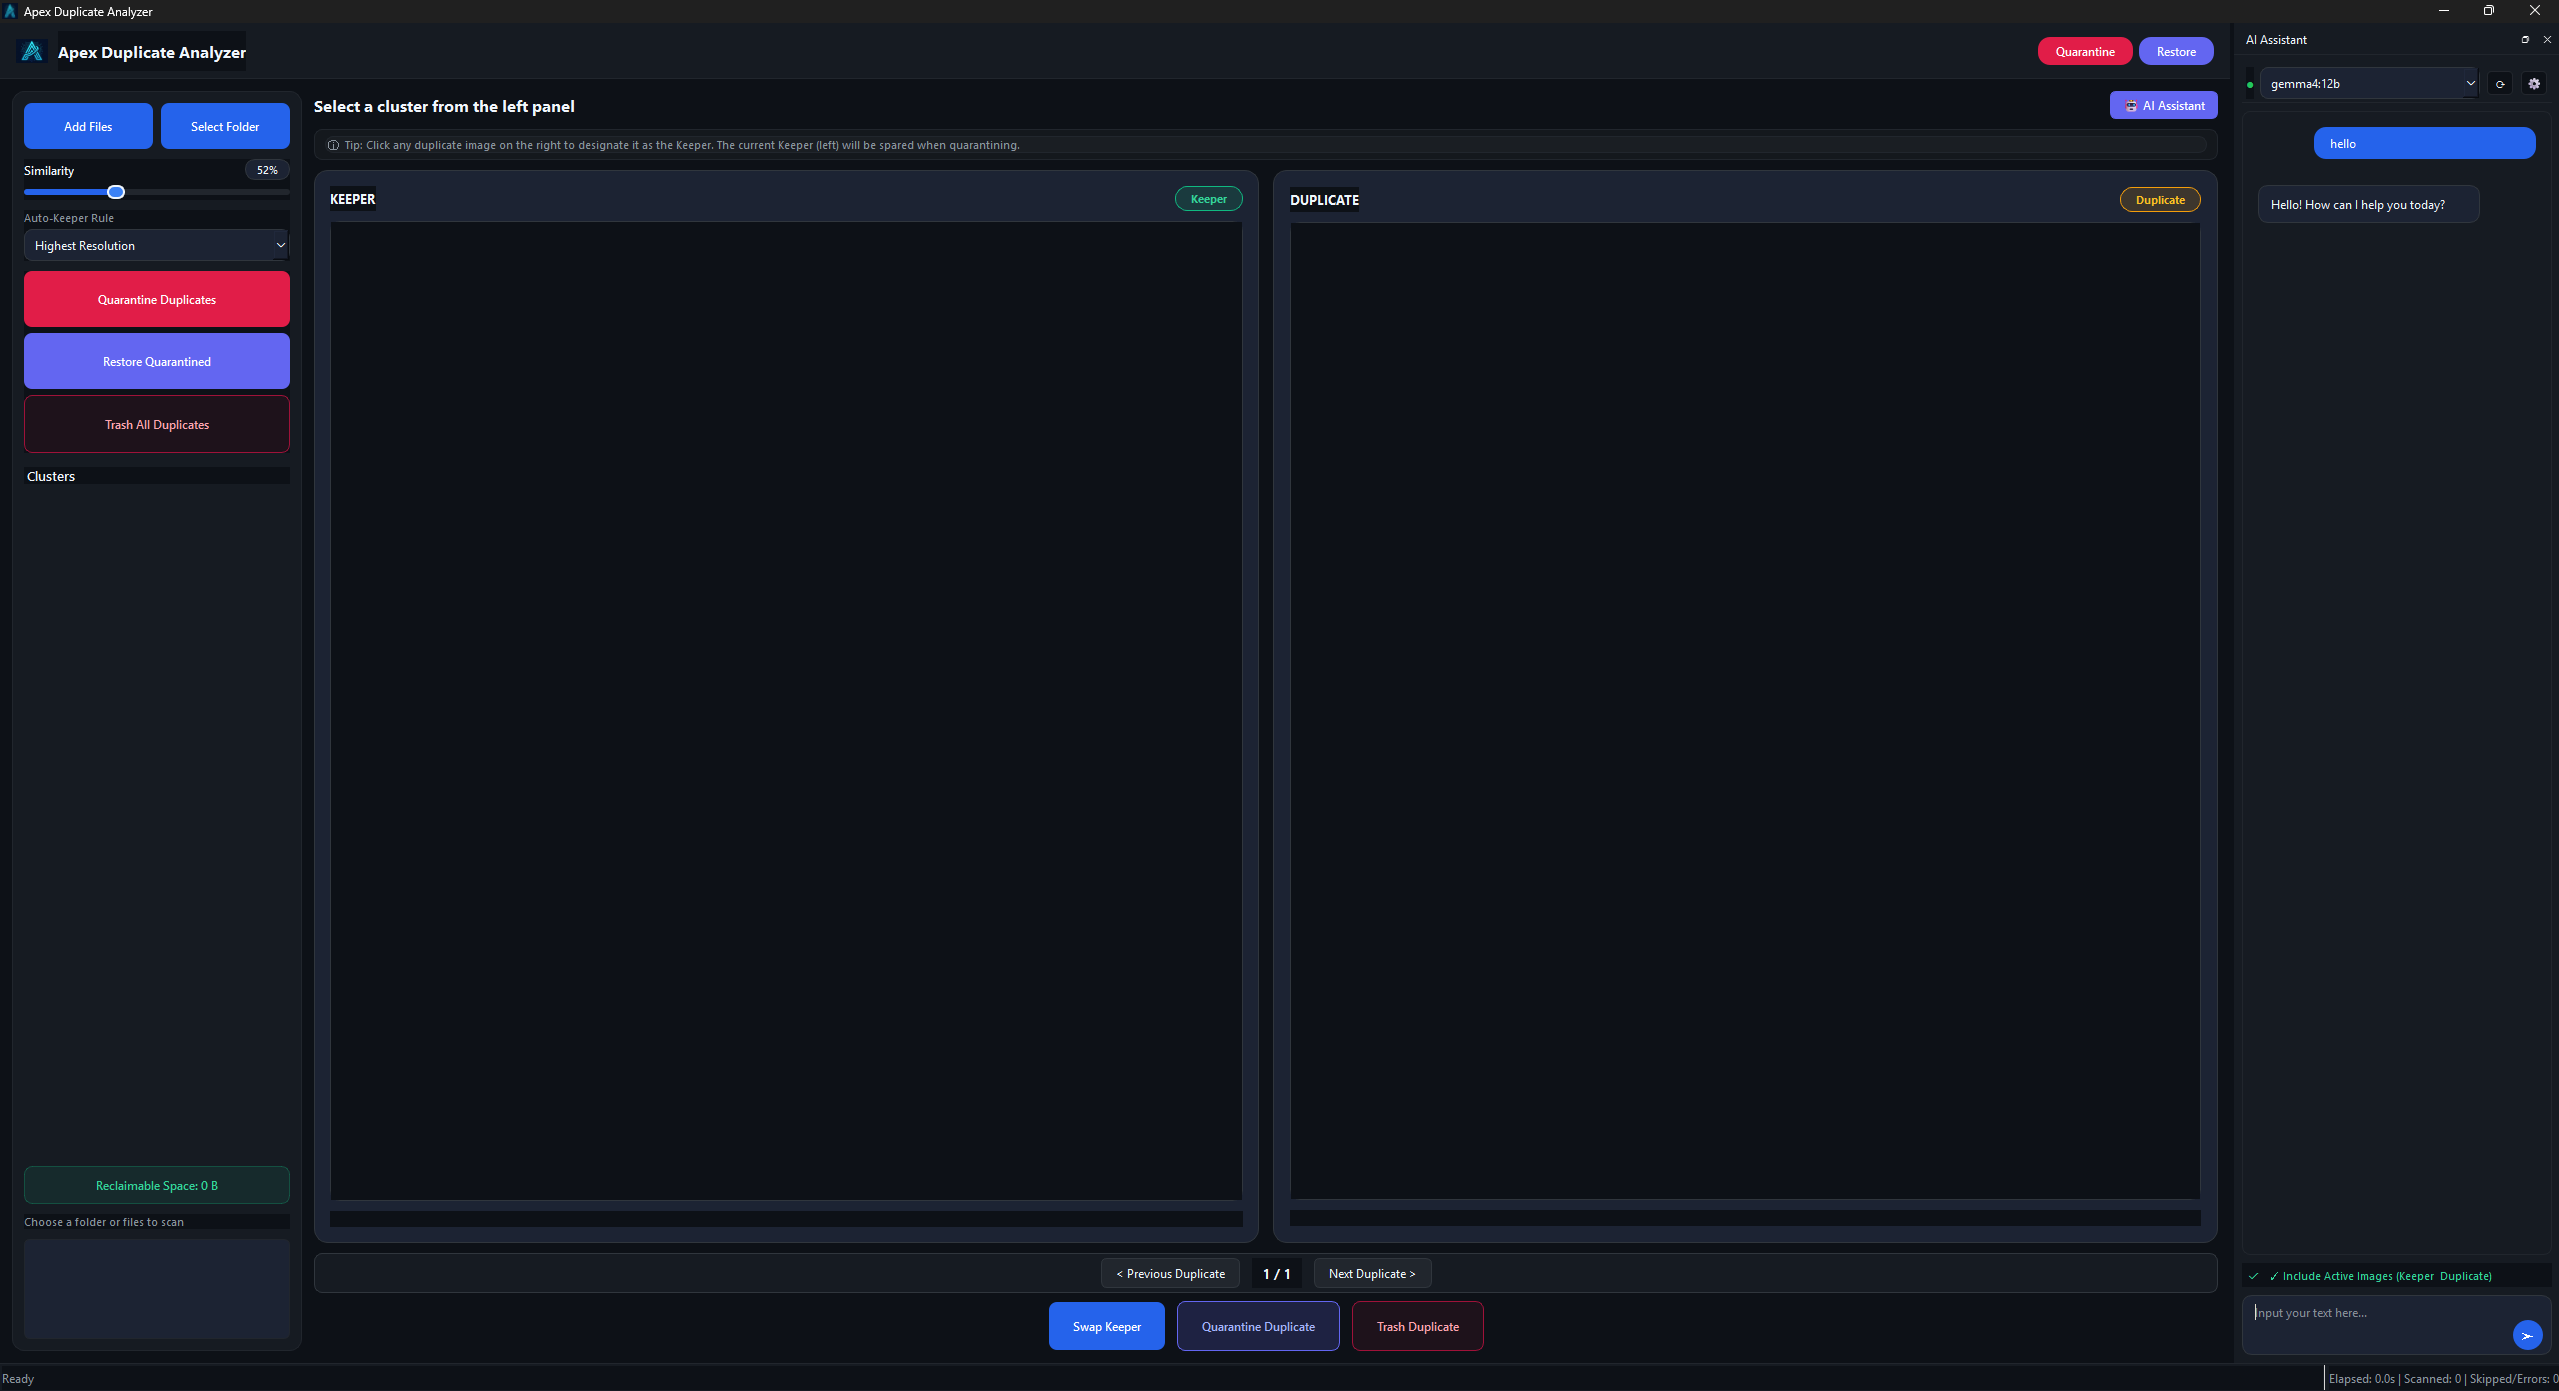The height and width of the screenshot is (1391, 2559).
Task: Click the 52% similarity value
Action: [267, 170]
